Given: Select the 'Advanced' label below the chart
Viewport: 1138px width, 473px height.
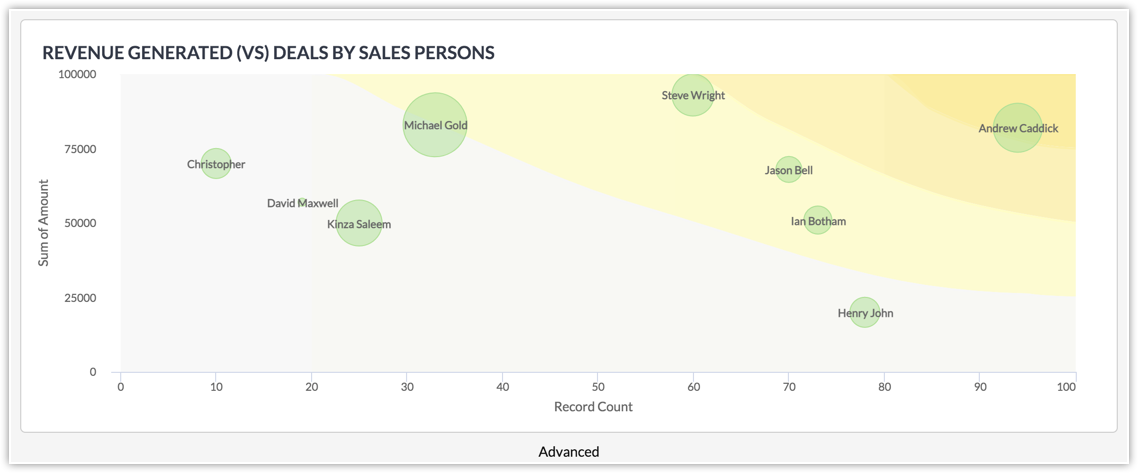Looking at the screenshot, I should coord(569,452).
